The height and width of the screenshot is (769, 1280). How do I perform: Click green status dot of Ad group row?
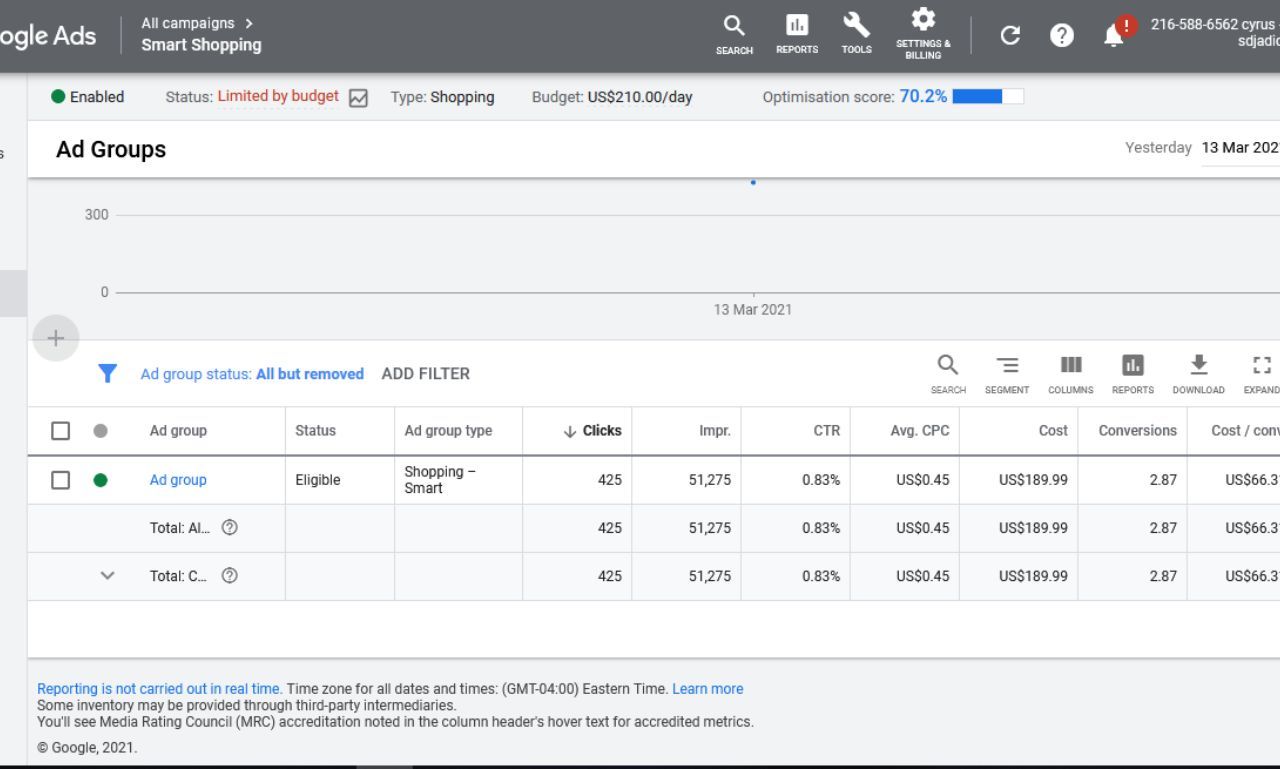(100, 480)
